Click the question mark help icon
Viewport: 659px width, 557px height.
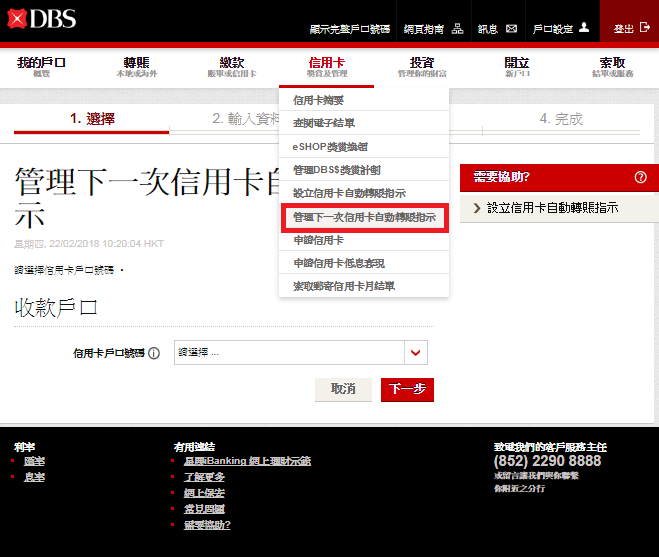click(x=640, y=178)
